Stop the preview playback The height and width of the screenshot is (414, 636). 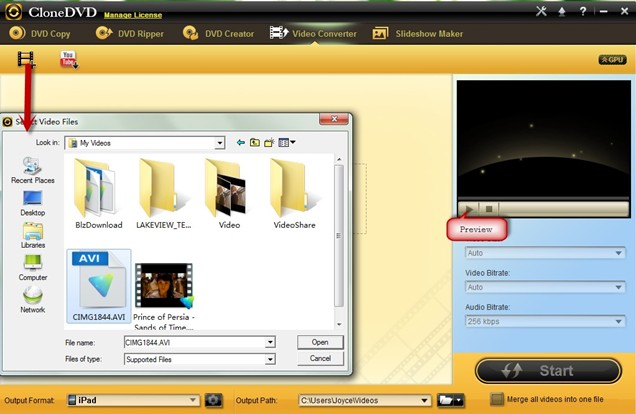(489, 209)
